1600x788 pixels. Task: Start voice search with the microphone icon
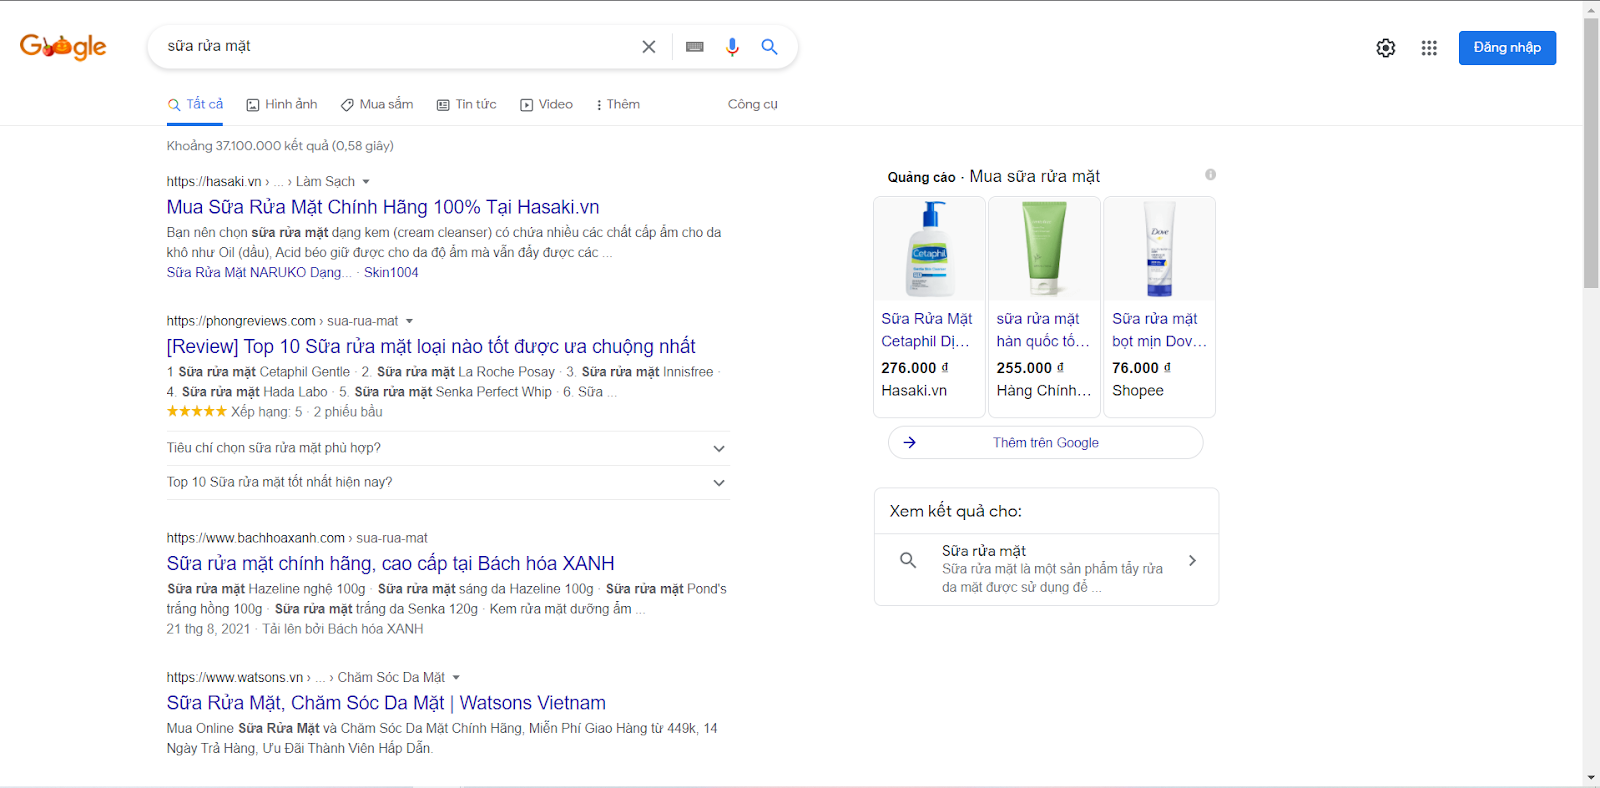coord(732,47)
